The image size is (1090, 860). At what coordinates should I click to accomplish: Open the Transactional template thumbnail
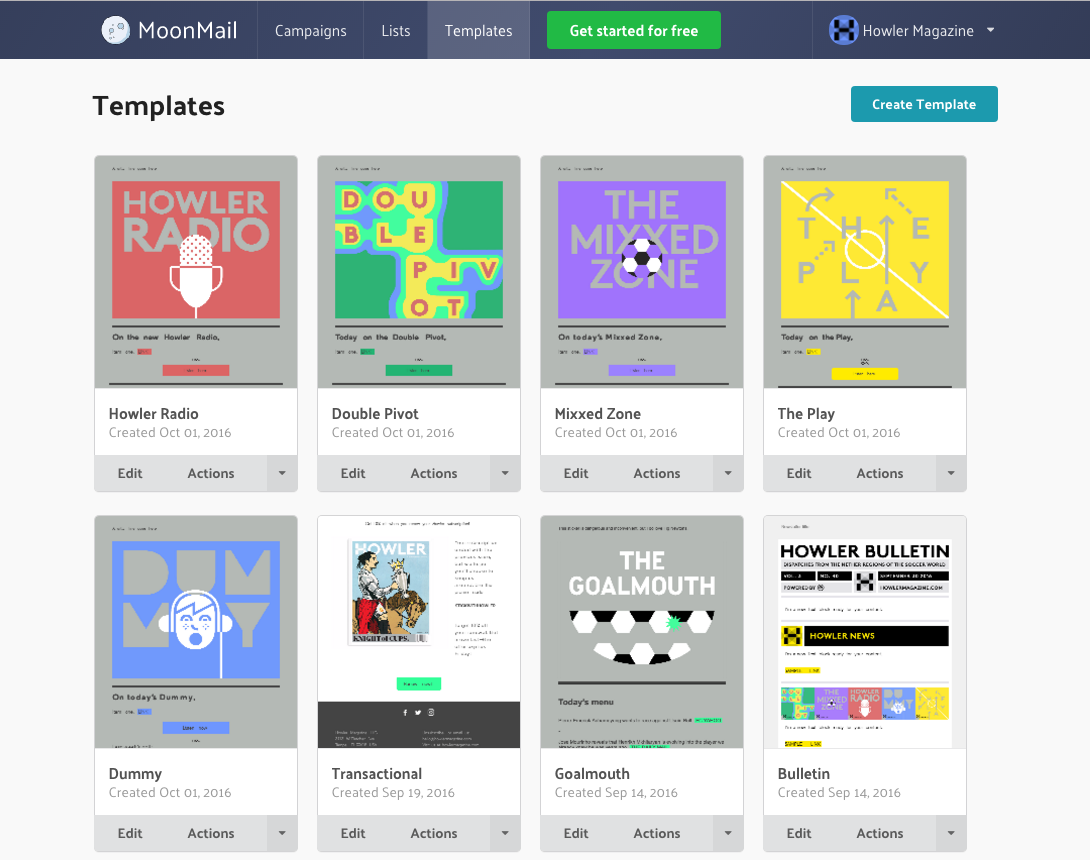click(x=419, y=632)
